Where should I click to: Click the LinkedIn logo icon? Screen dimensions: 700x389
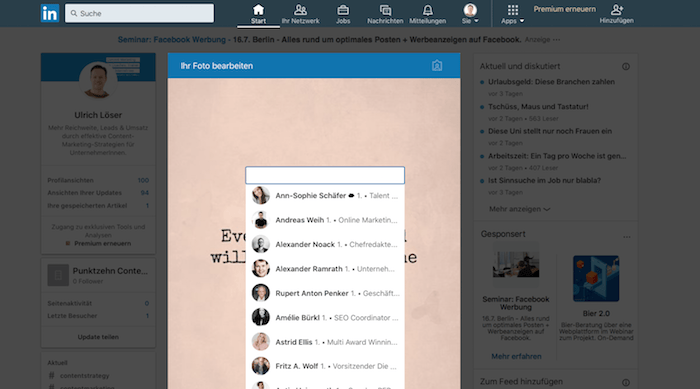pyautogui.click(x=50, y=13)
